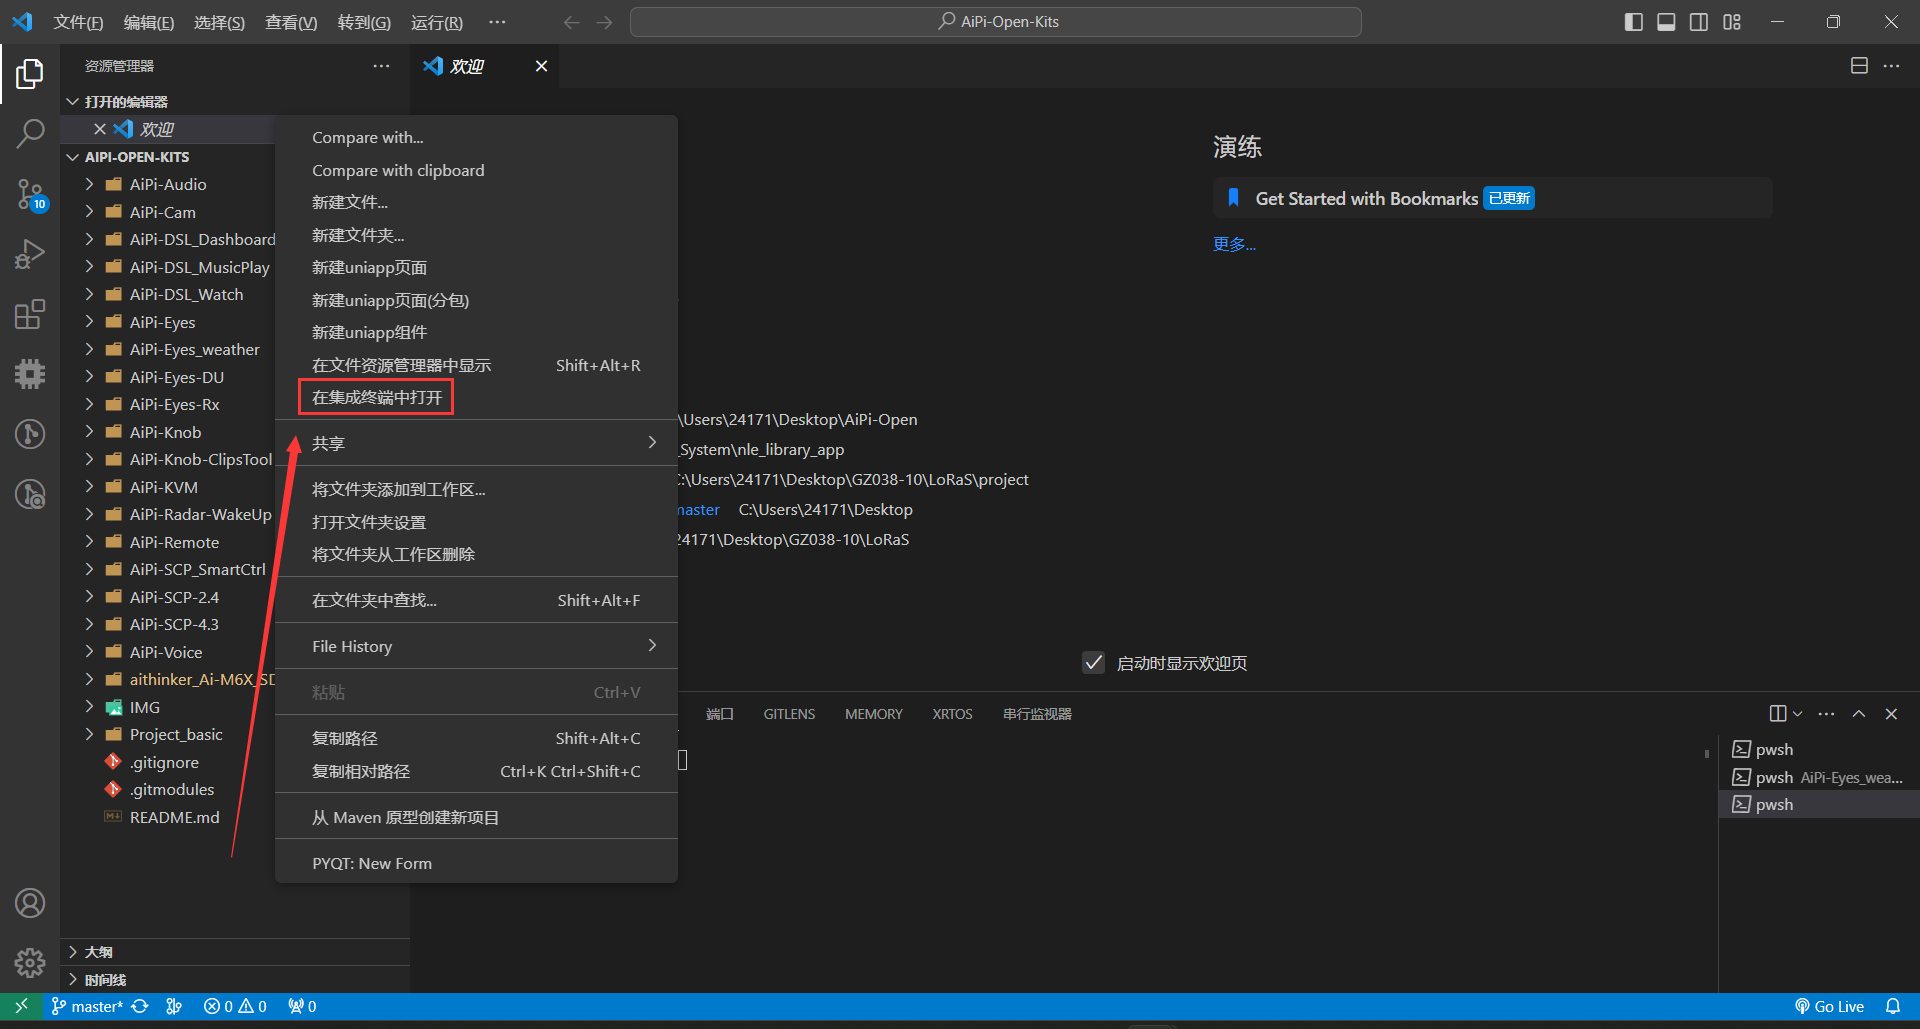Toggle 启动时显示欢迎页 checkbox
The width and height of the screenshot is (1920, 1029).
1094,663
